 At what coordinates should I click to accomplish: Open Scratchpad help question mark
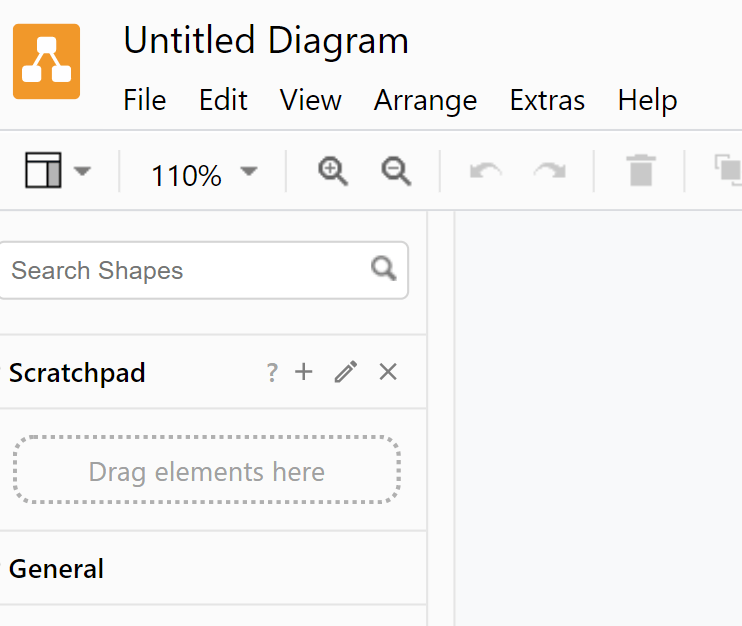(271, 373)
